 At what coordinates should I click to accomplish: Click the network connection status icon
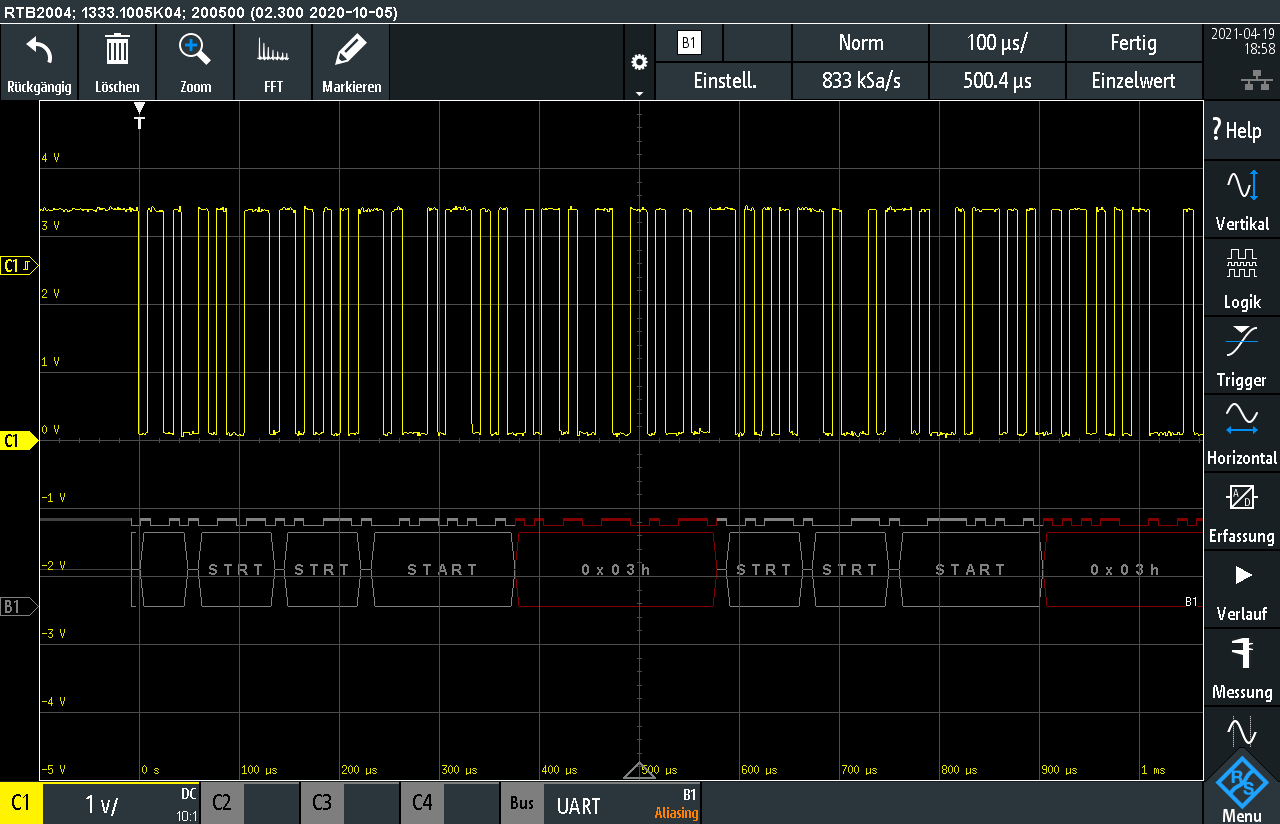[x=1255, y=82]
